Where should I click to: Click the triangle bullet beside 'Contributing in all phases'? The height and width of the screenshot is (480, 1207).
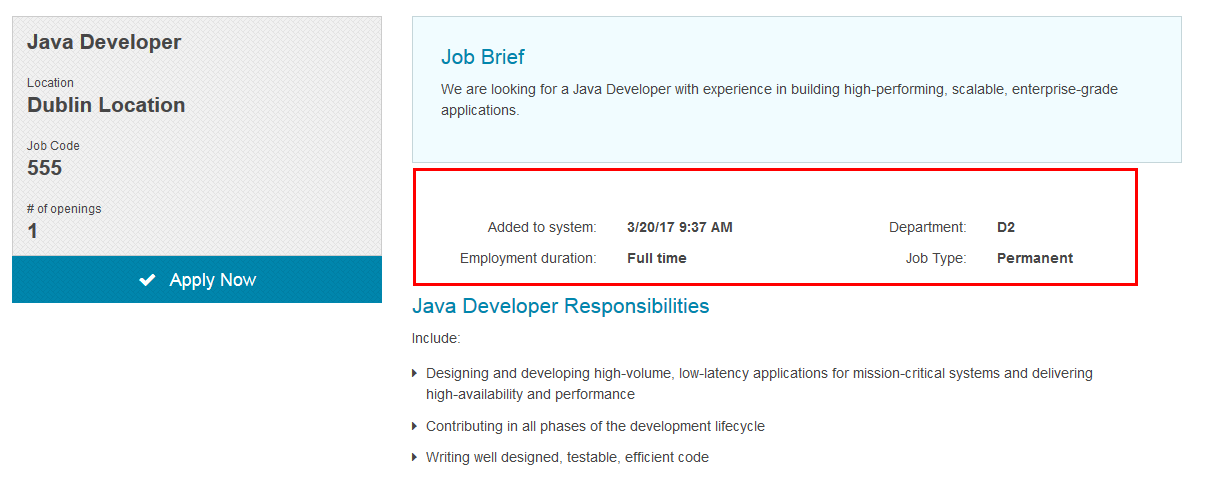click(415, 426)
